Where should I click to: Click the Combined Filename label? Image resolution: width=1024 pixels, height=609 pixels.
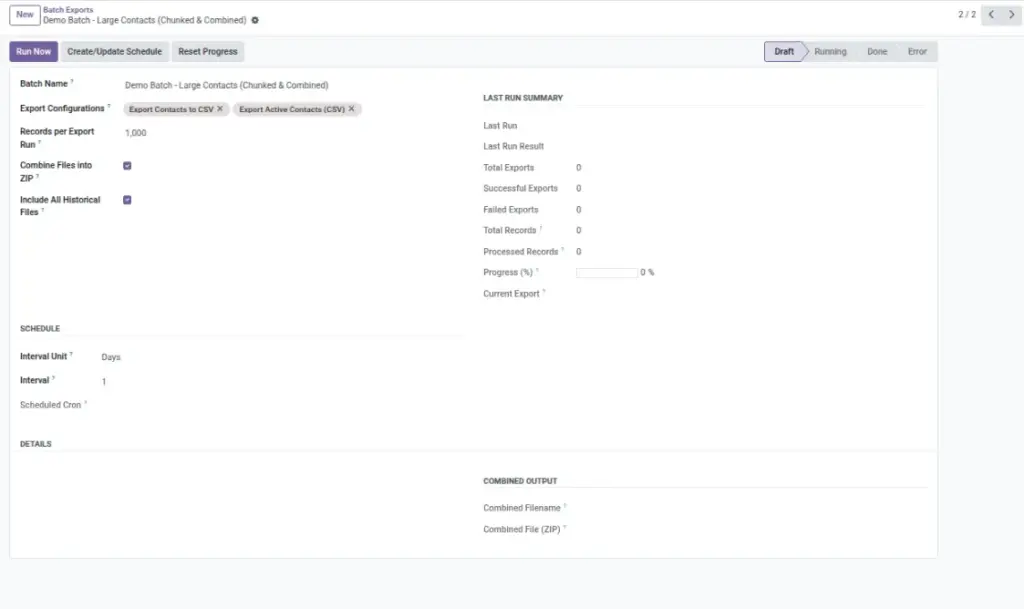[522, 508]
